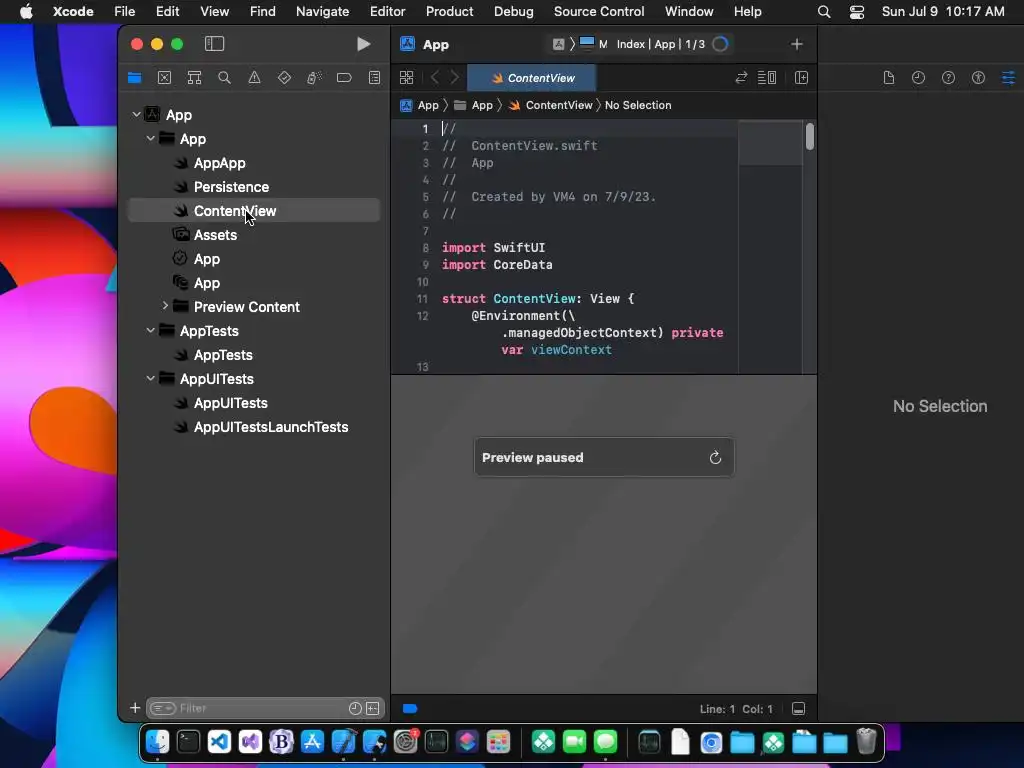Collapse the root App project
1024x768 pixels.
(136, 114)
